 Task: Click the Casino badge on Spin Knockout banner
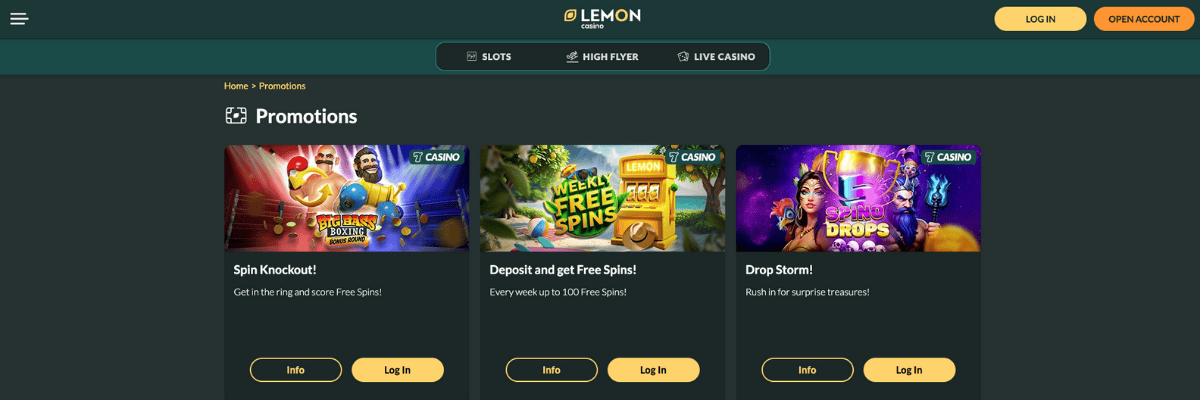437,157
